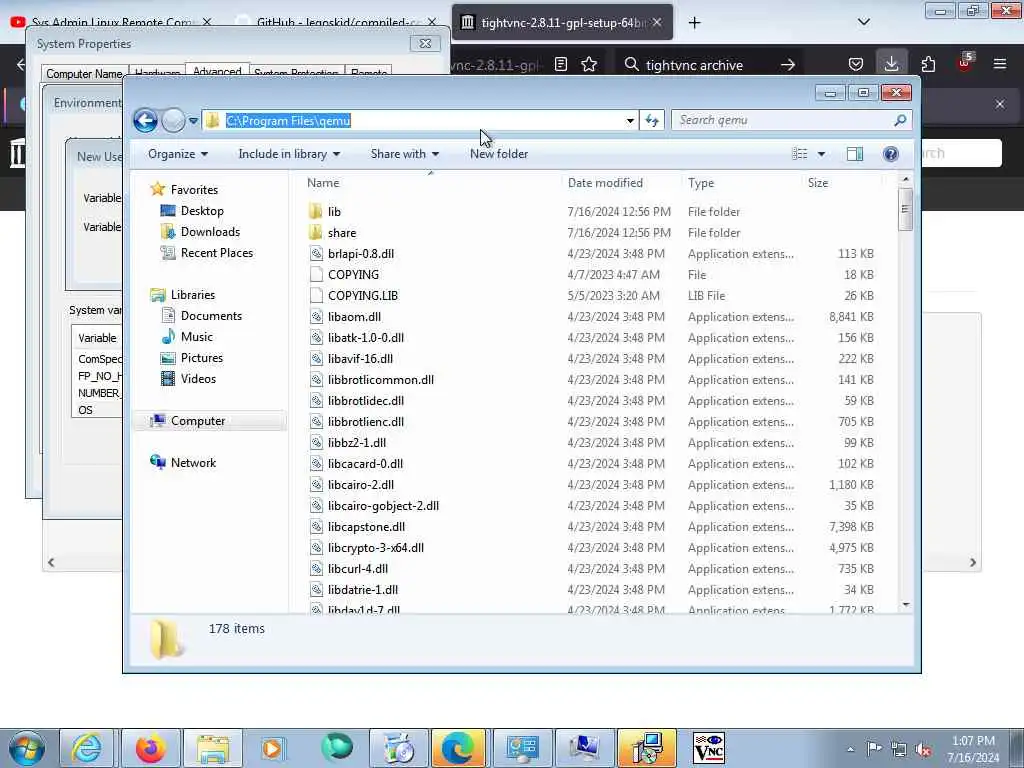Click the file list scroll down arrow
The image size is (1024, 768).
(905, 605)
